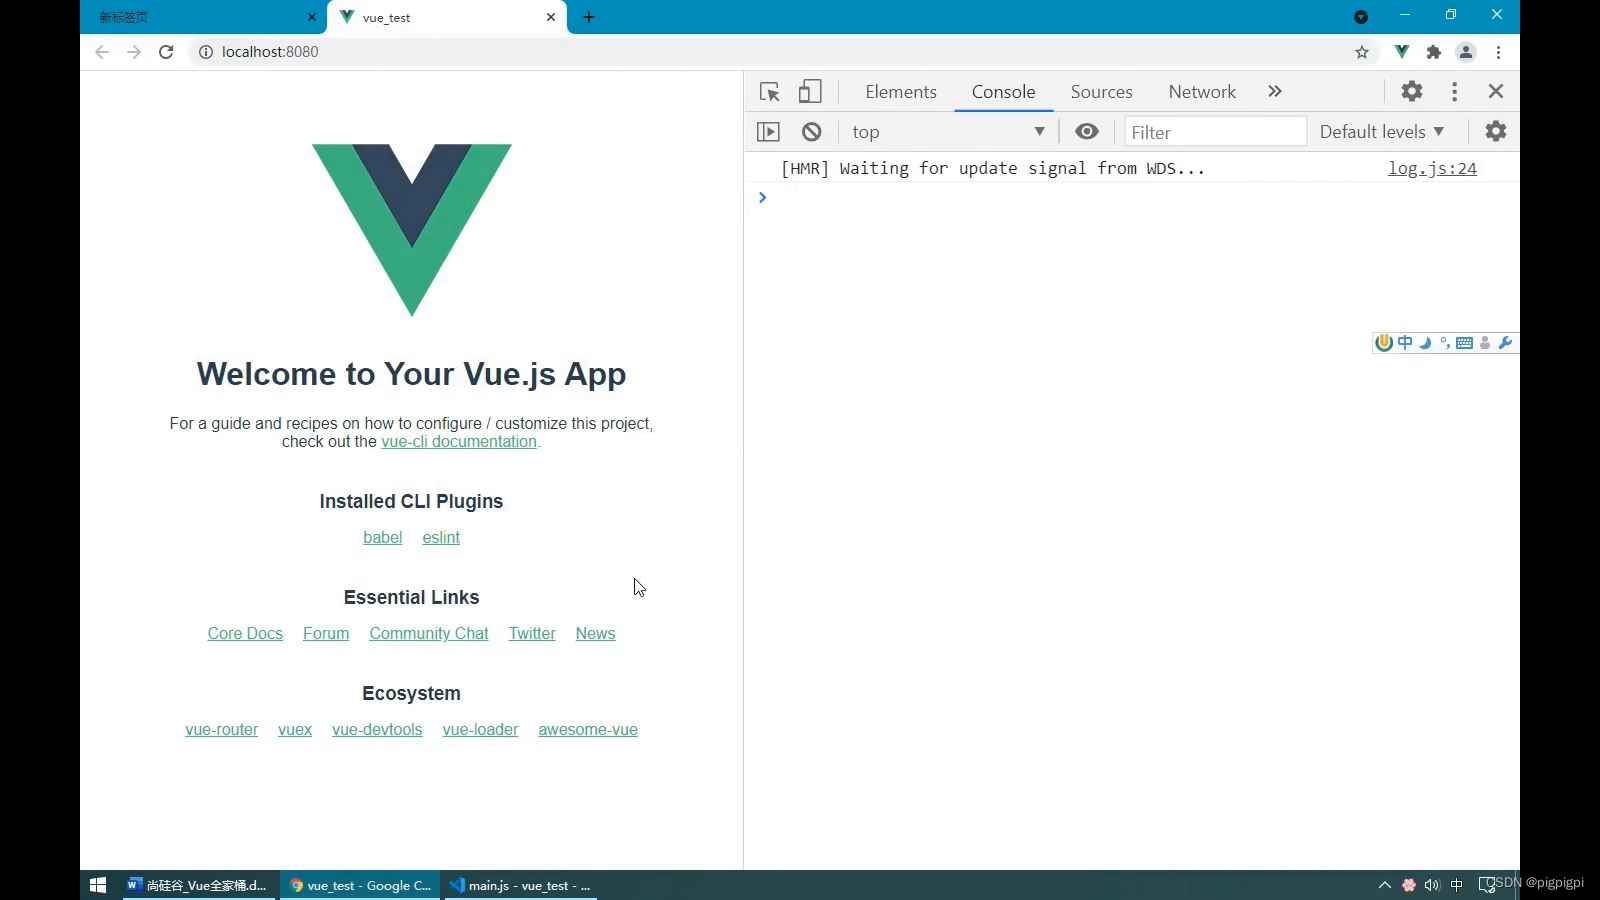Open the Core Docs link
Image resolution: width=1600 pixels, height=900 pixels.
tap(245, 634)
